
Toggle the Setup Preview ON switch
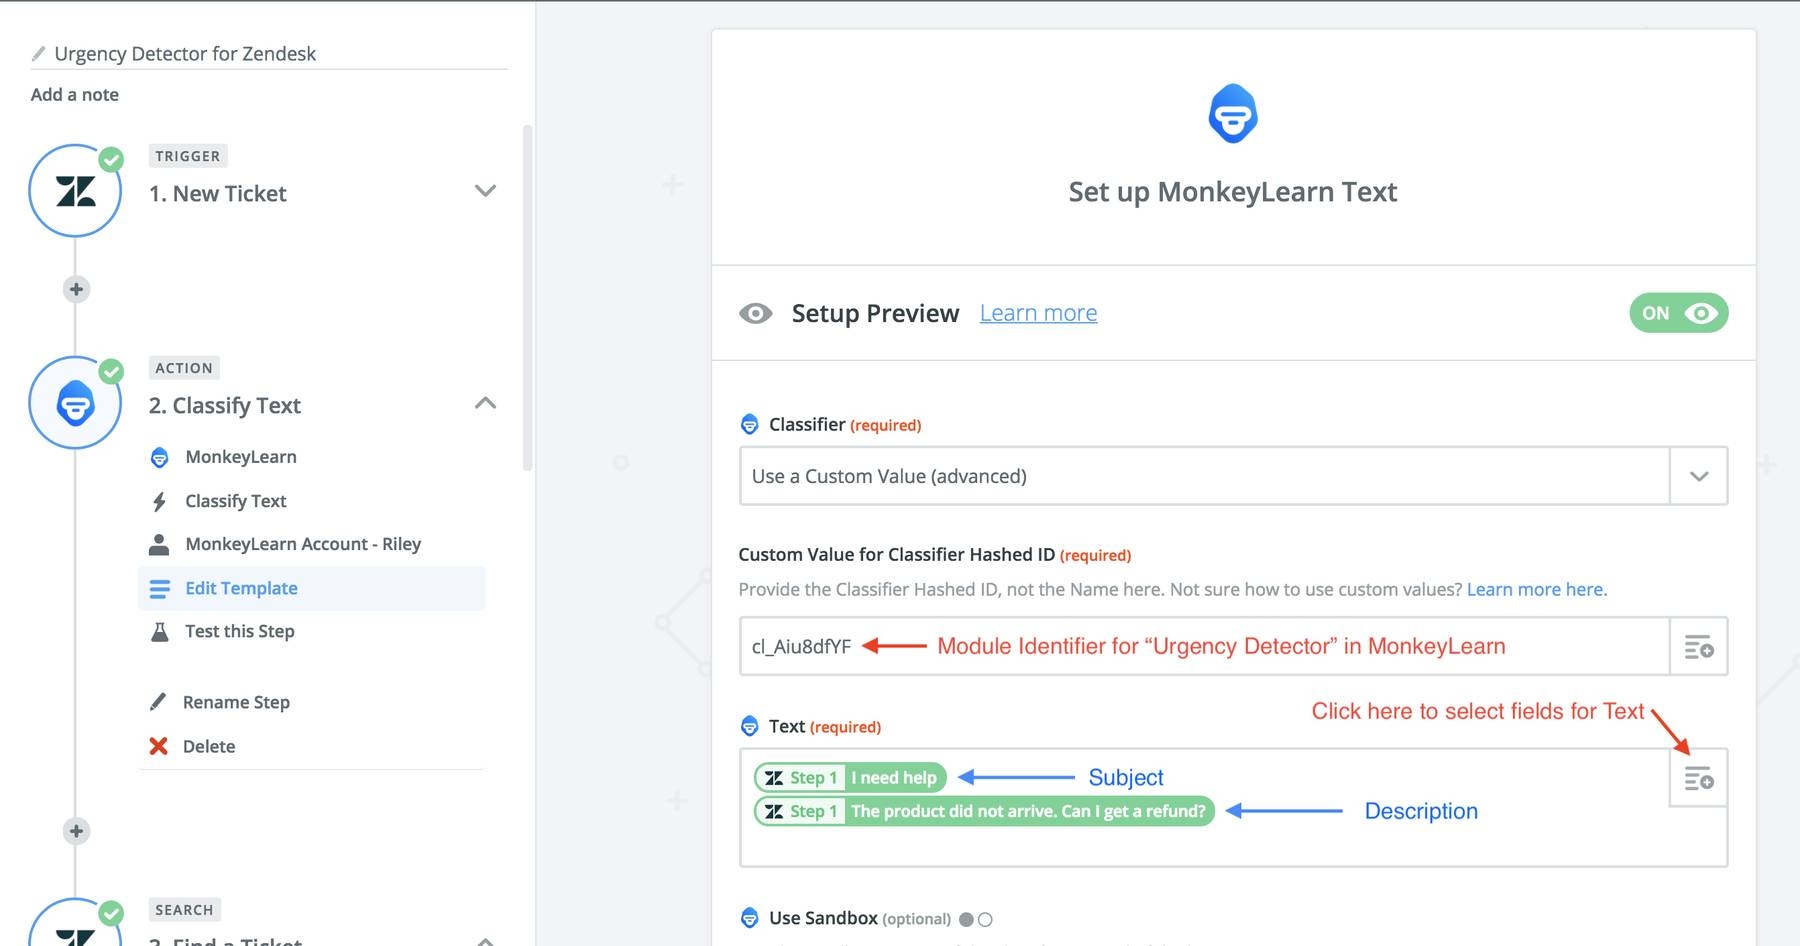(x=1678, y=313)
